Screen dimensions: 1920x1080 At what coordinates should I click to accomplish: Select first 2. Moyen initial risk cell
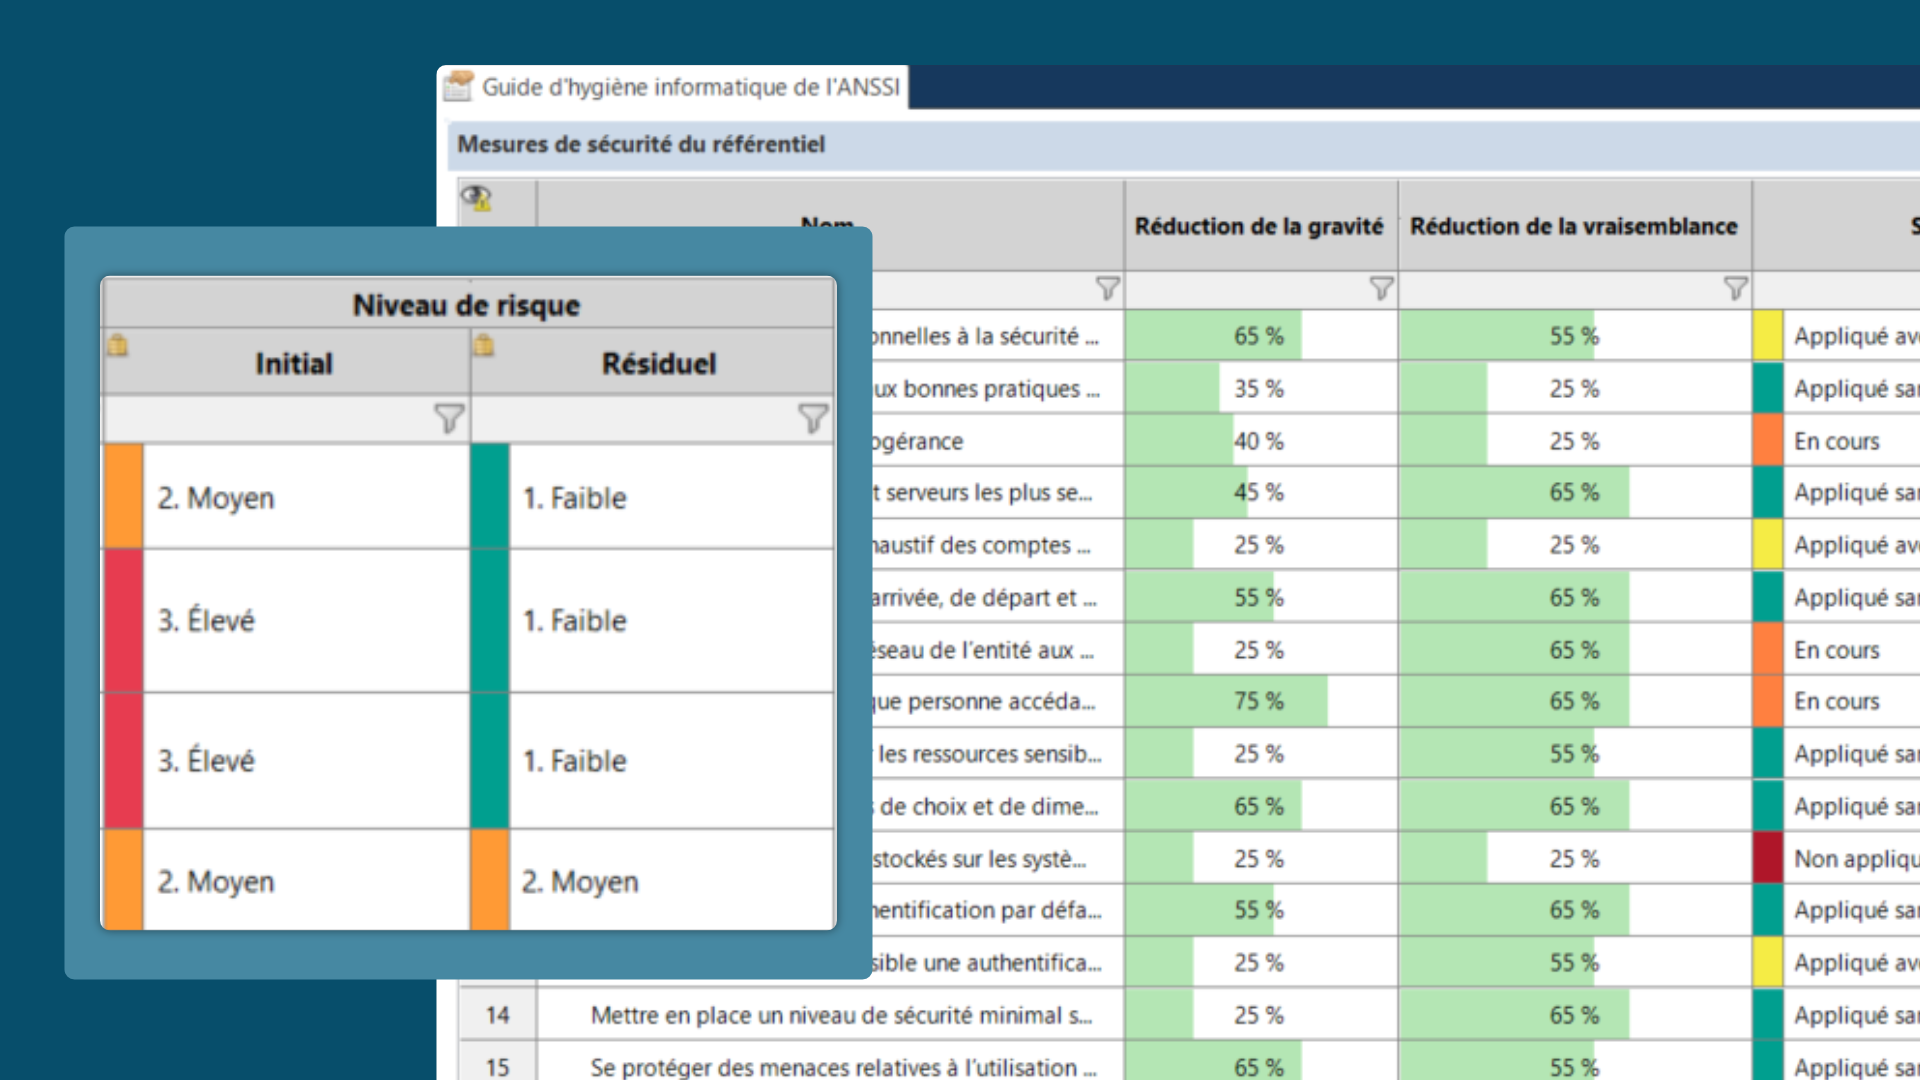287,497
